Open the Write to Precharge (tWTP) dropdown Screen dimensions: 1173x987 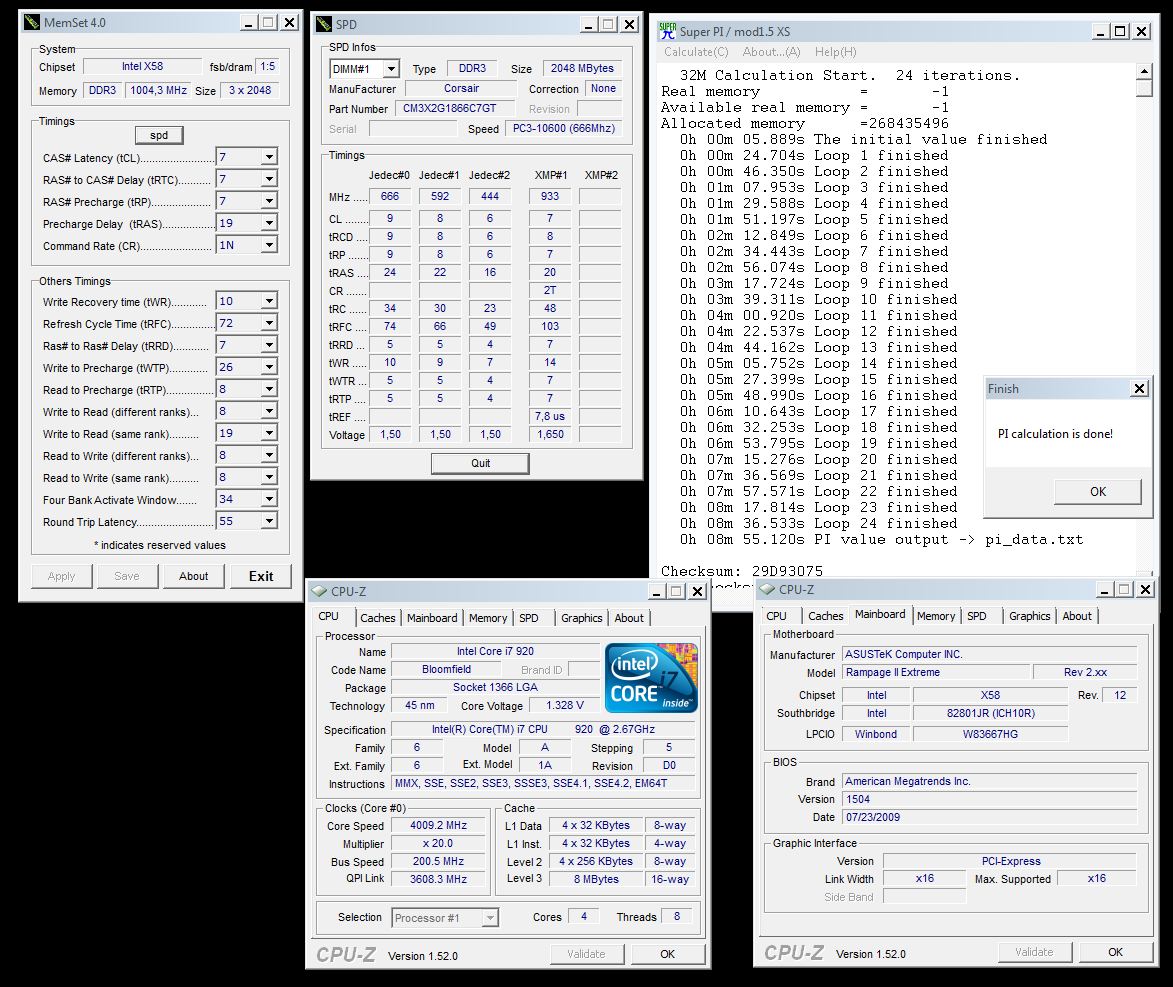269,367
